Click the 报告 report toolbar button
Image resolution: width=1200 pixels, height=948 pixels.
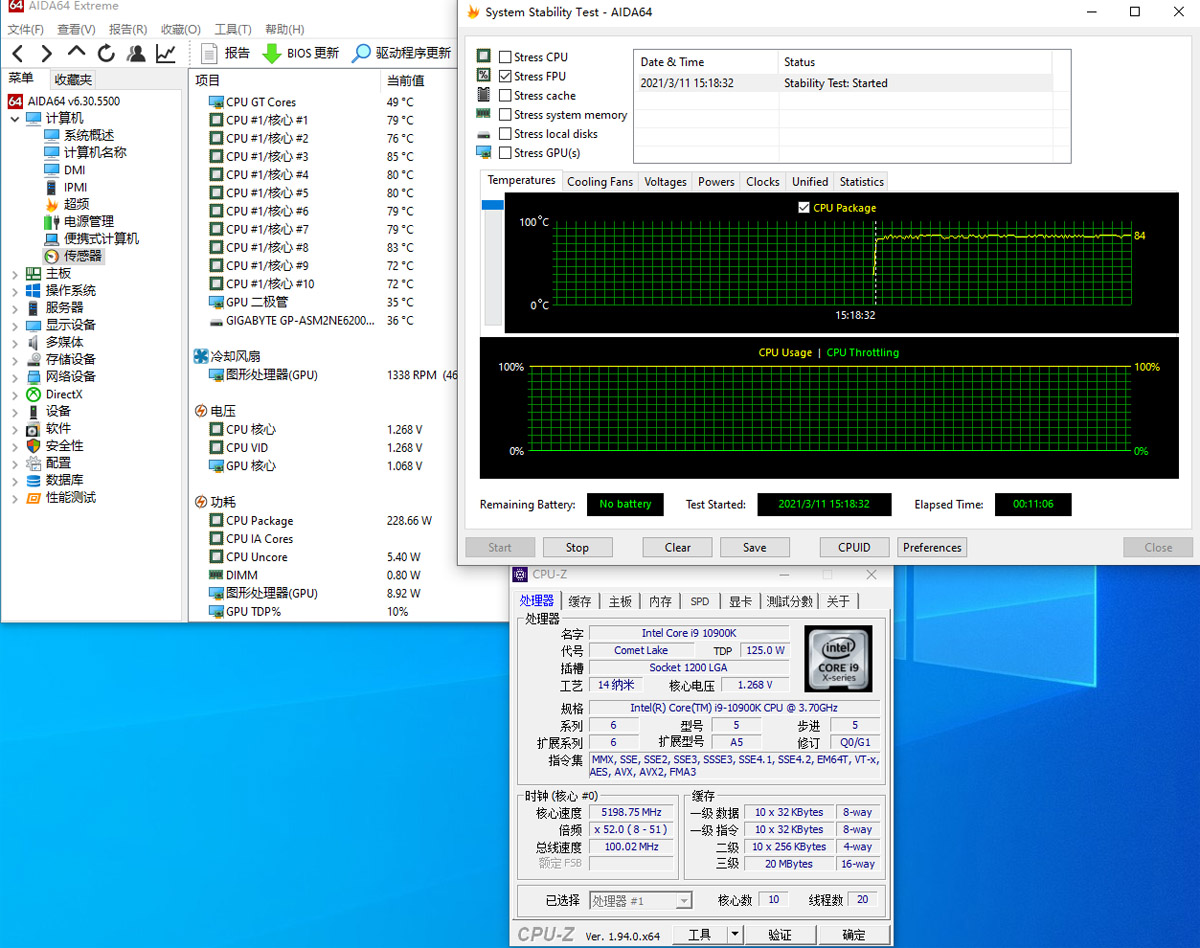pyautogui.click(x=225, y=53)
